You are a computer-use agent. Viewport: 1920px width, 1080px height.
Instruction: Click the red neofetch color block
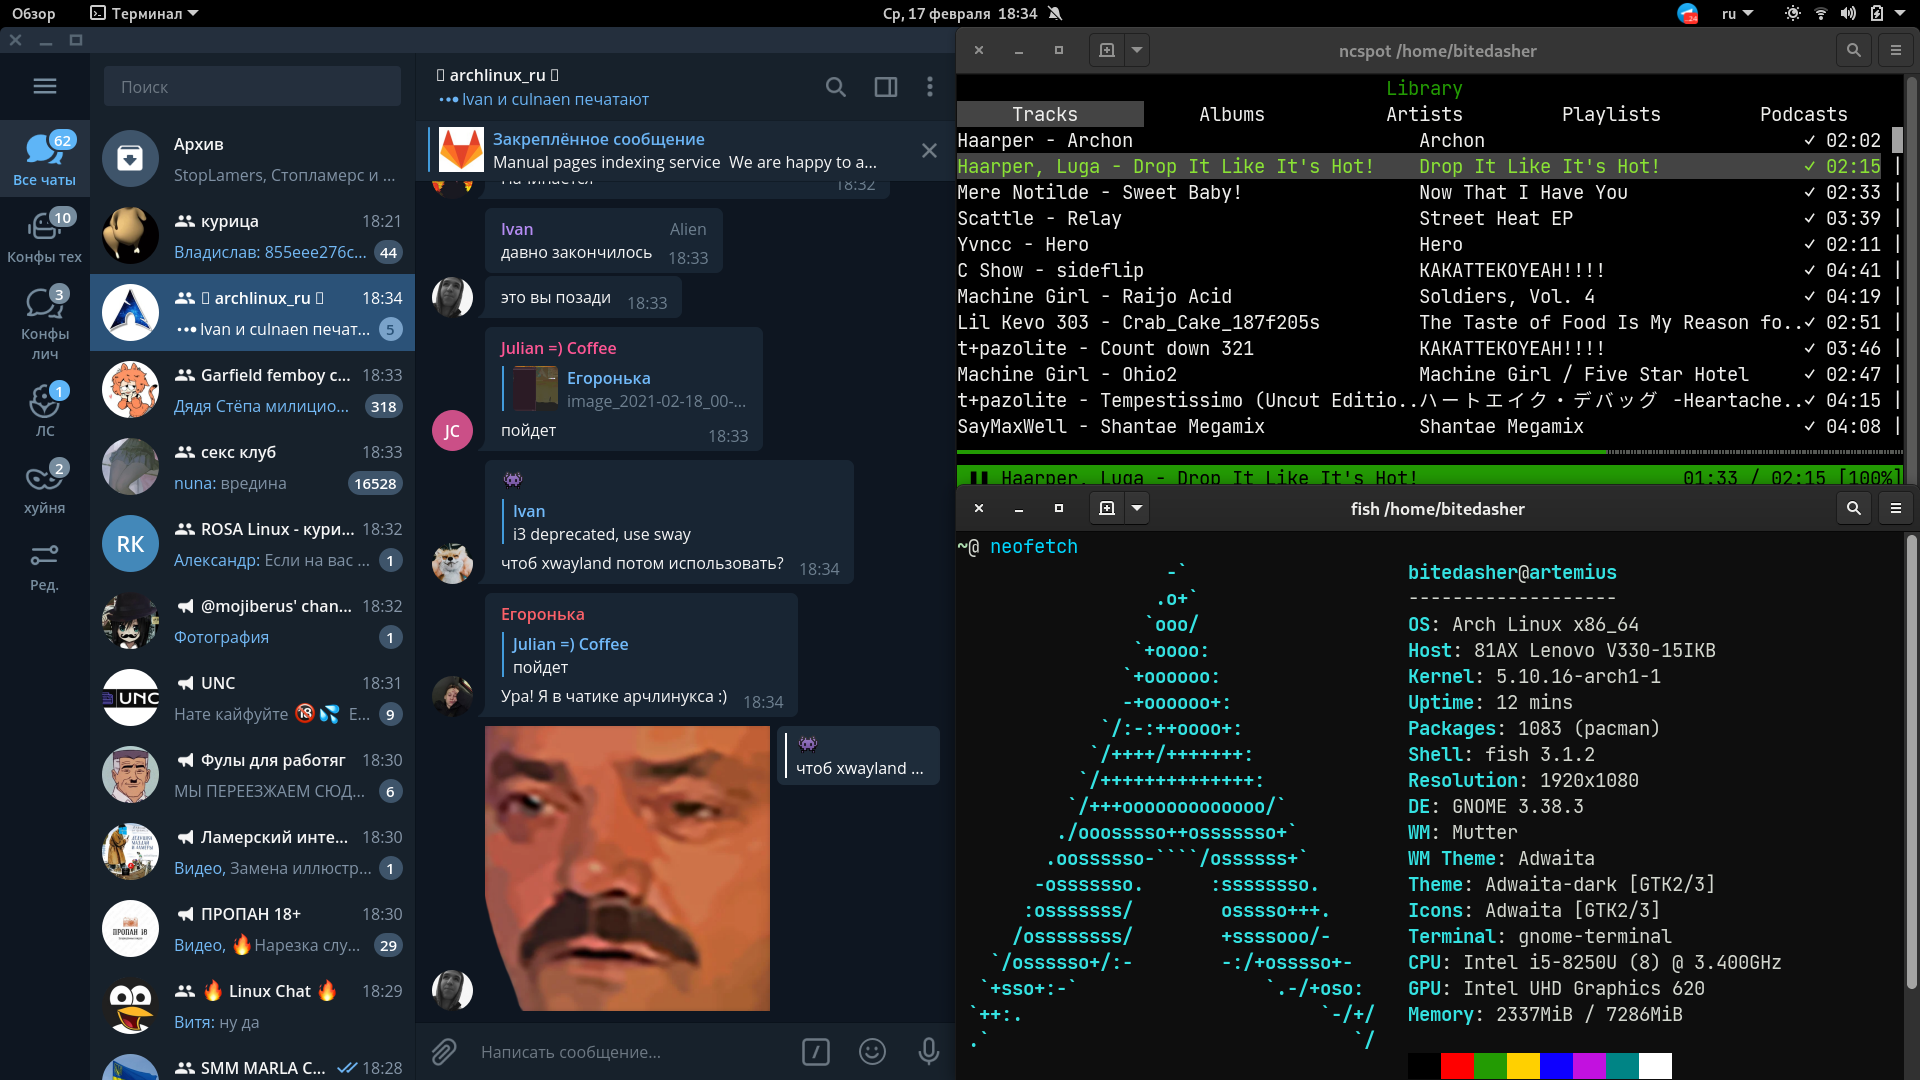[x=1457, y=1066]
